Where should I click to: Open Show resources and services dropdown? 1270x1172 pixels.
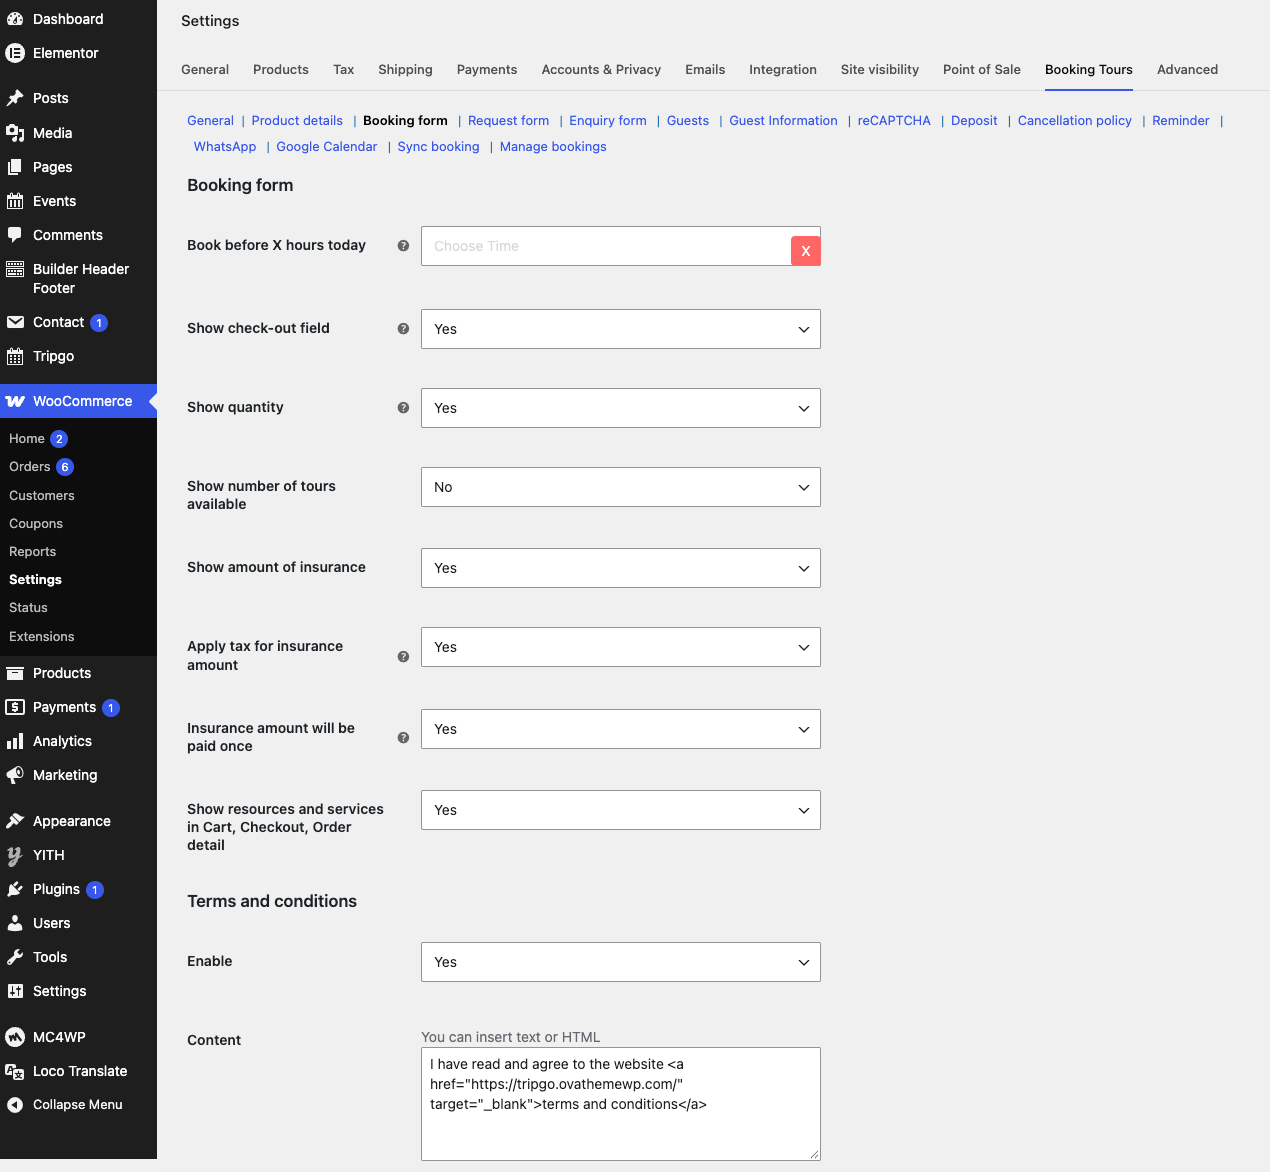coord(621,810)
